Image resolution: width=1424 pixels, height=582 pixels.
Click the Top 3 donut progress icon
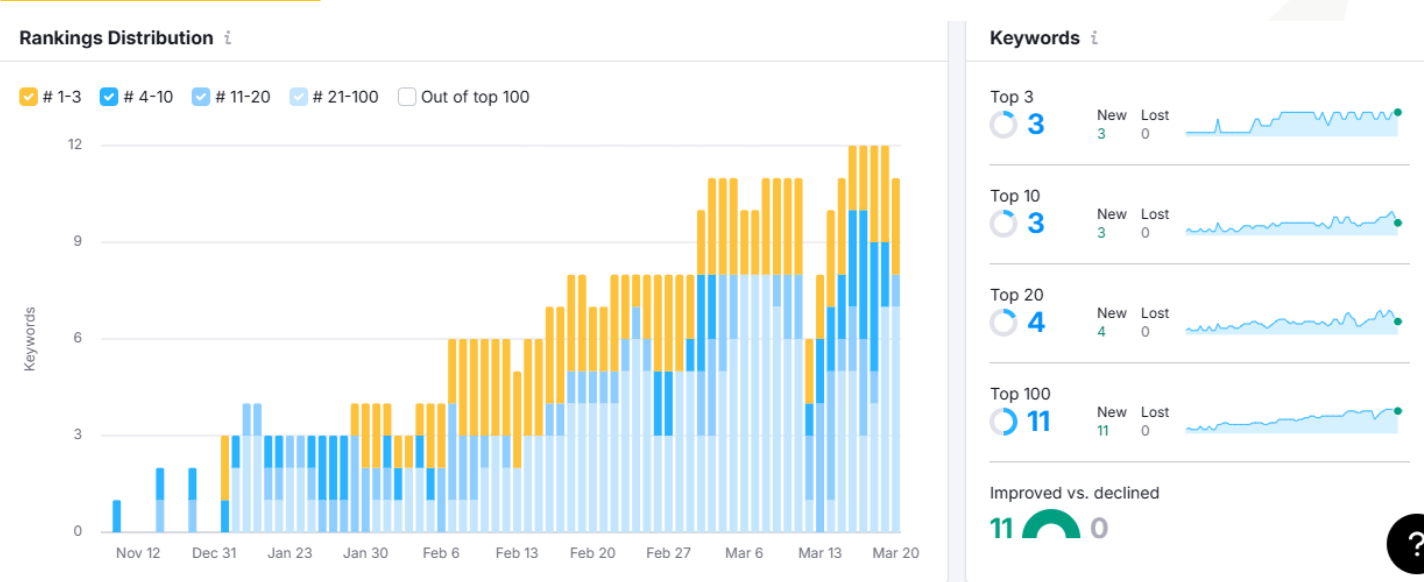[x=1003, y=124]
